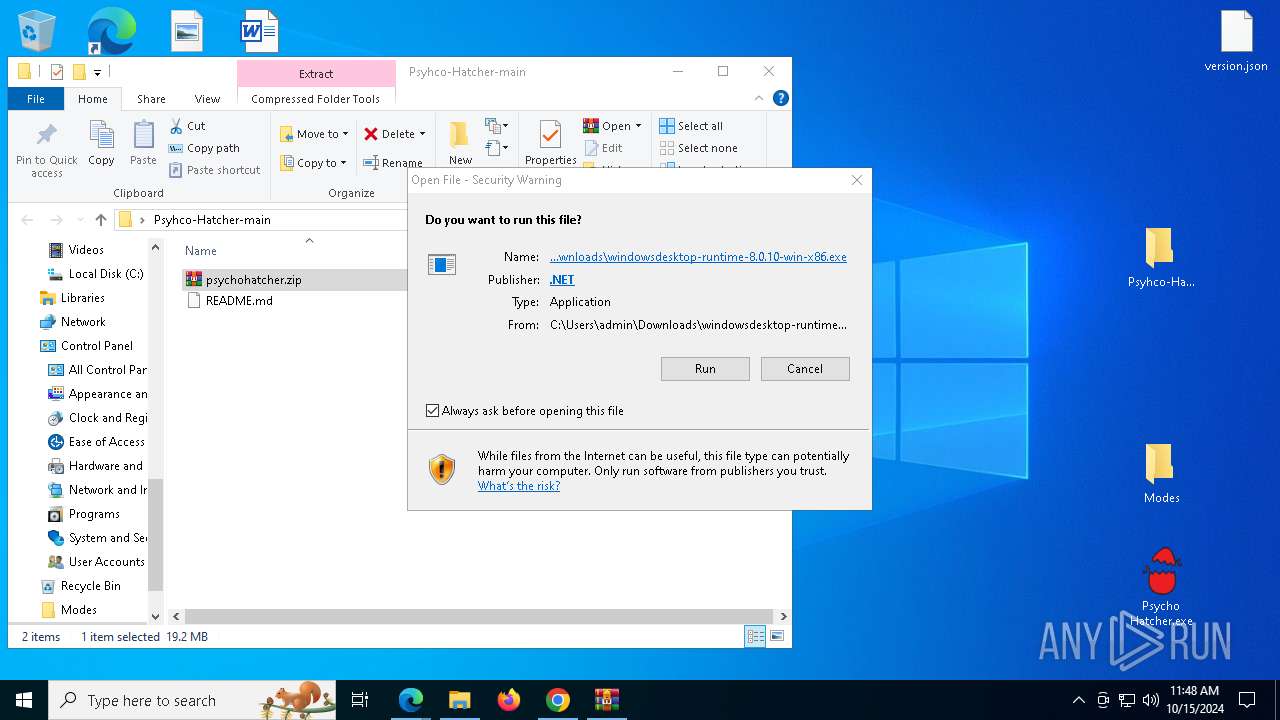Click the .NET publisher link

(562, 280)
